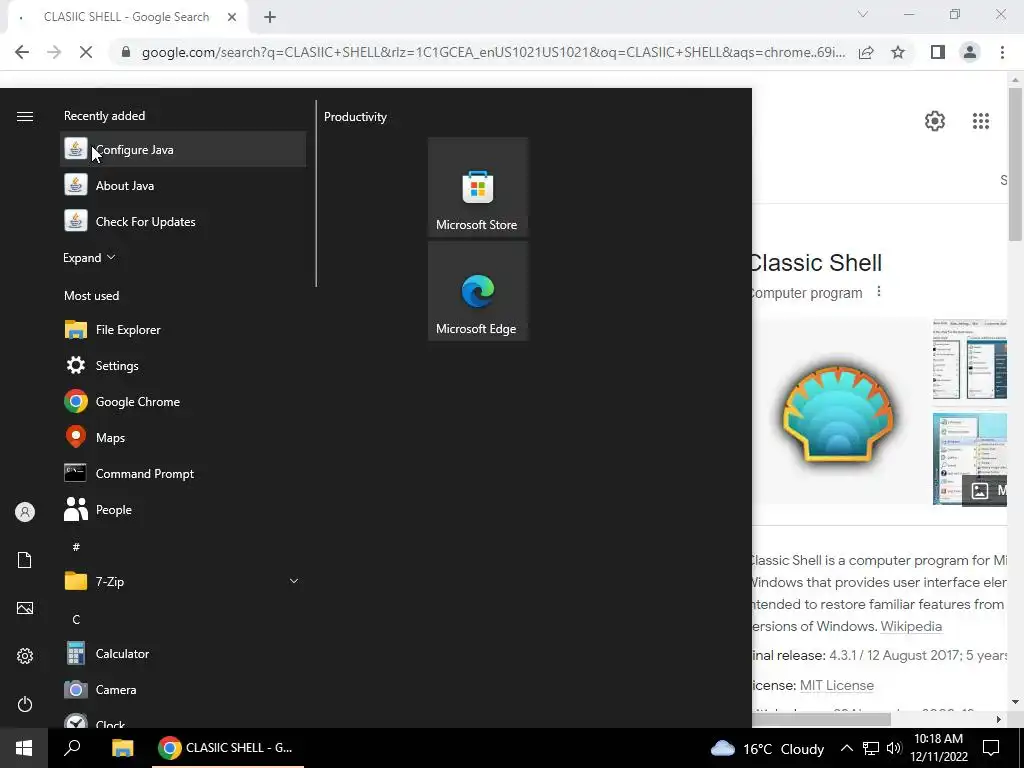1024x768 pixels.
Task: Open Chrome's three-dot menu
Action: 1002,52
